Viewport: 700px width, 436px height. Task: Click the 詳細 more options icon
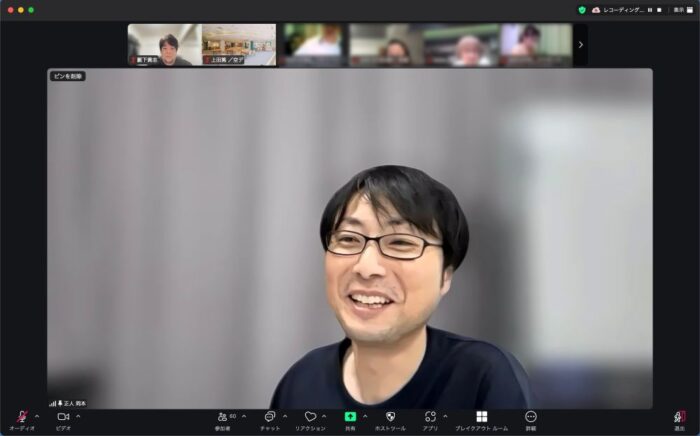(x=530, y=417)
